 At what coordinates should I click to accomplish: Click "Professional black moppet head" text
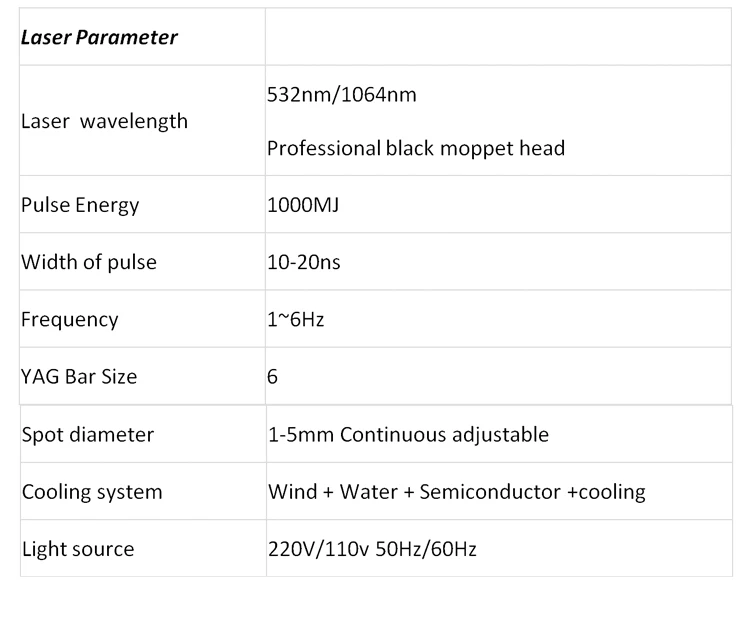click(416, 148)
